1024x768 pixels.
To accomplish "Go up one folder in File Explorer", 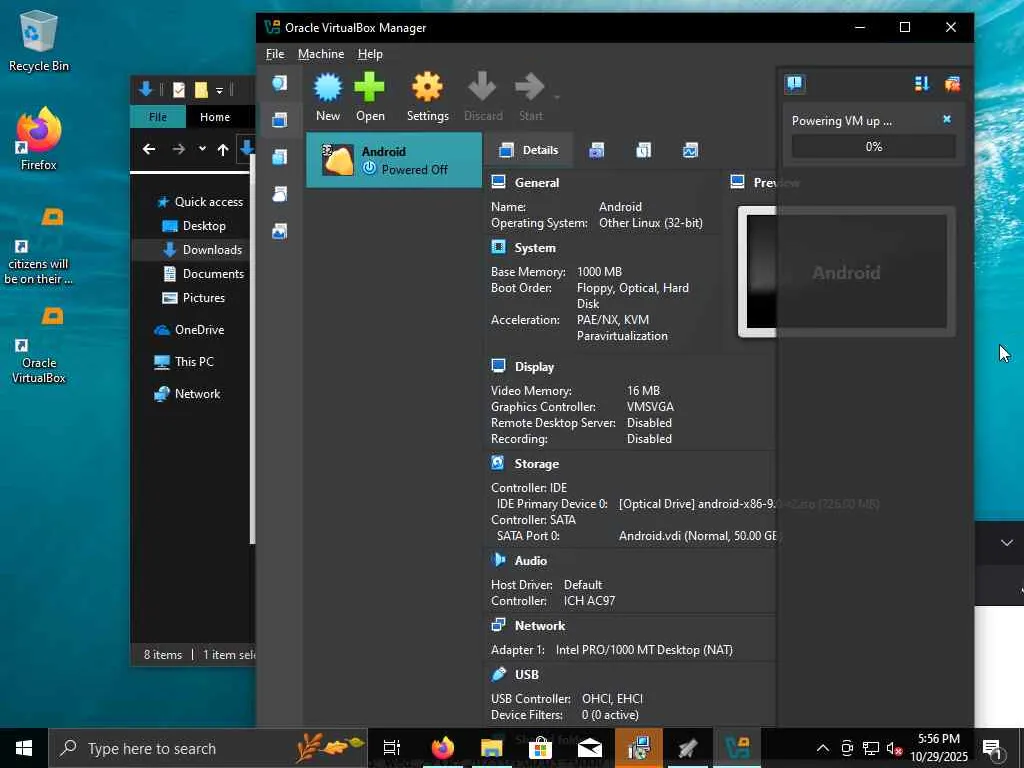I will [x=223, y=150].
